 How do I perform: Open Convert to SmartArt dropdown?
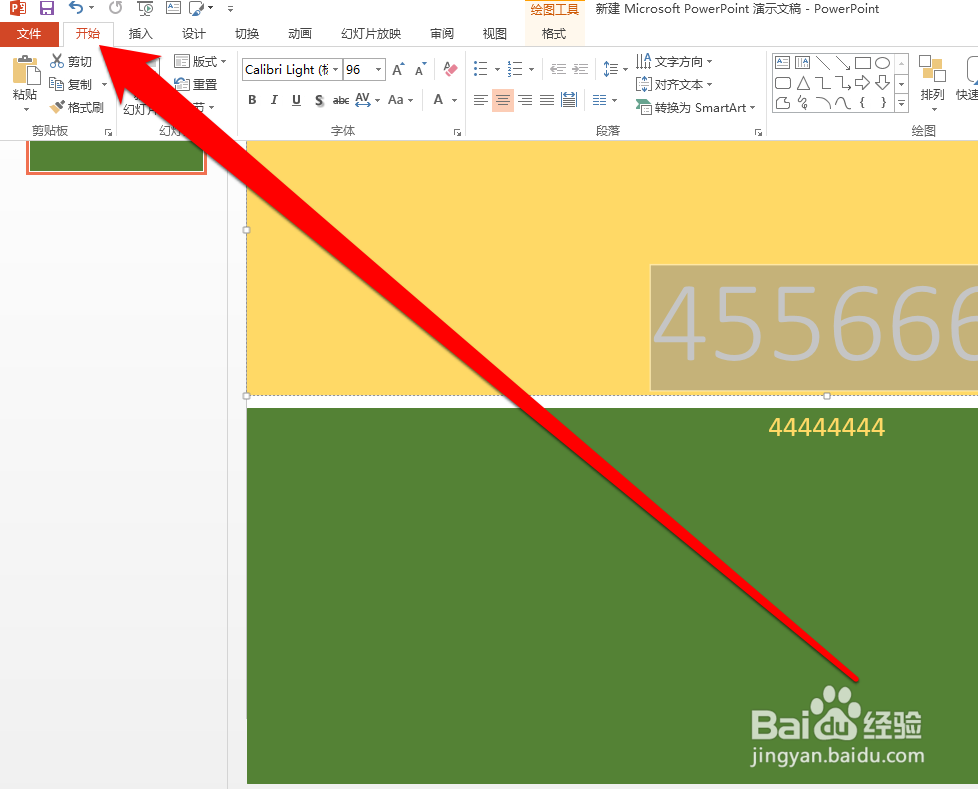695,107
